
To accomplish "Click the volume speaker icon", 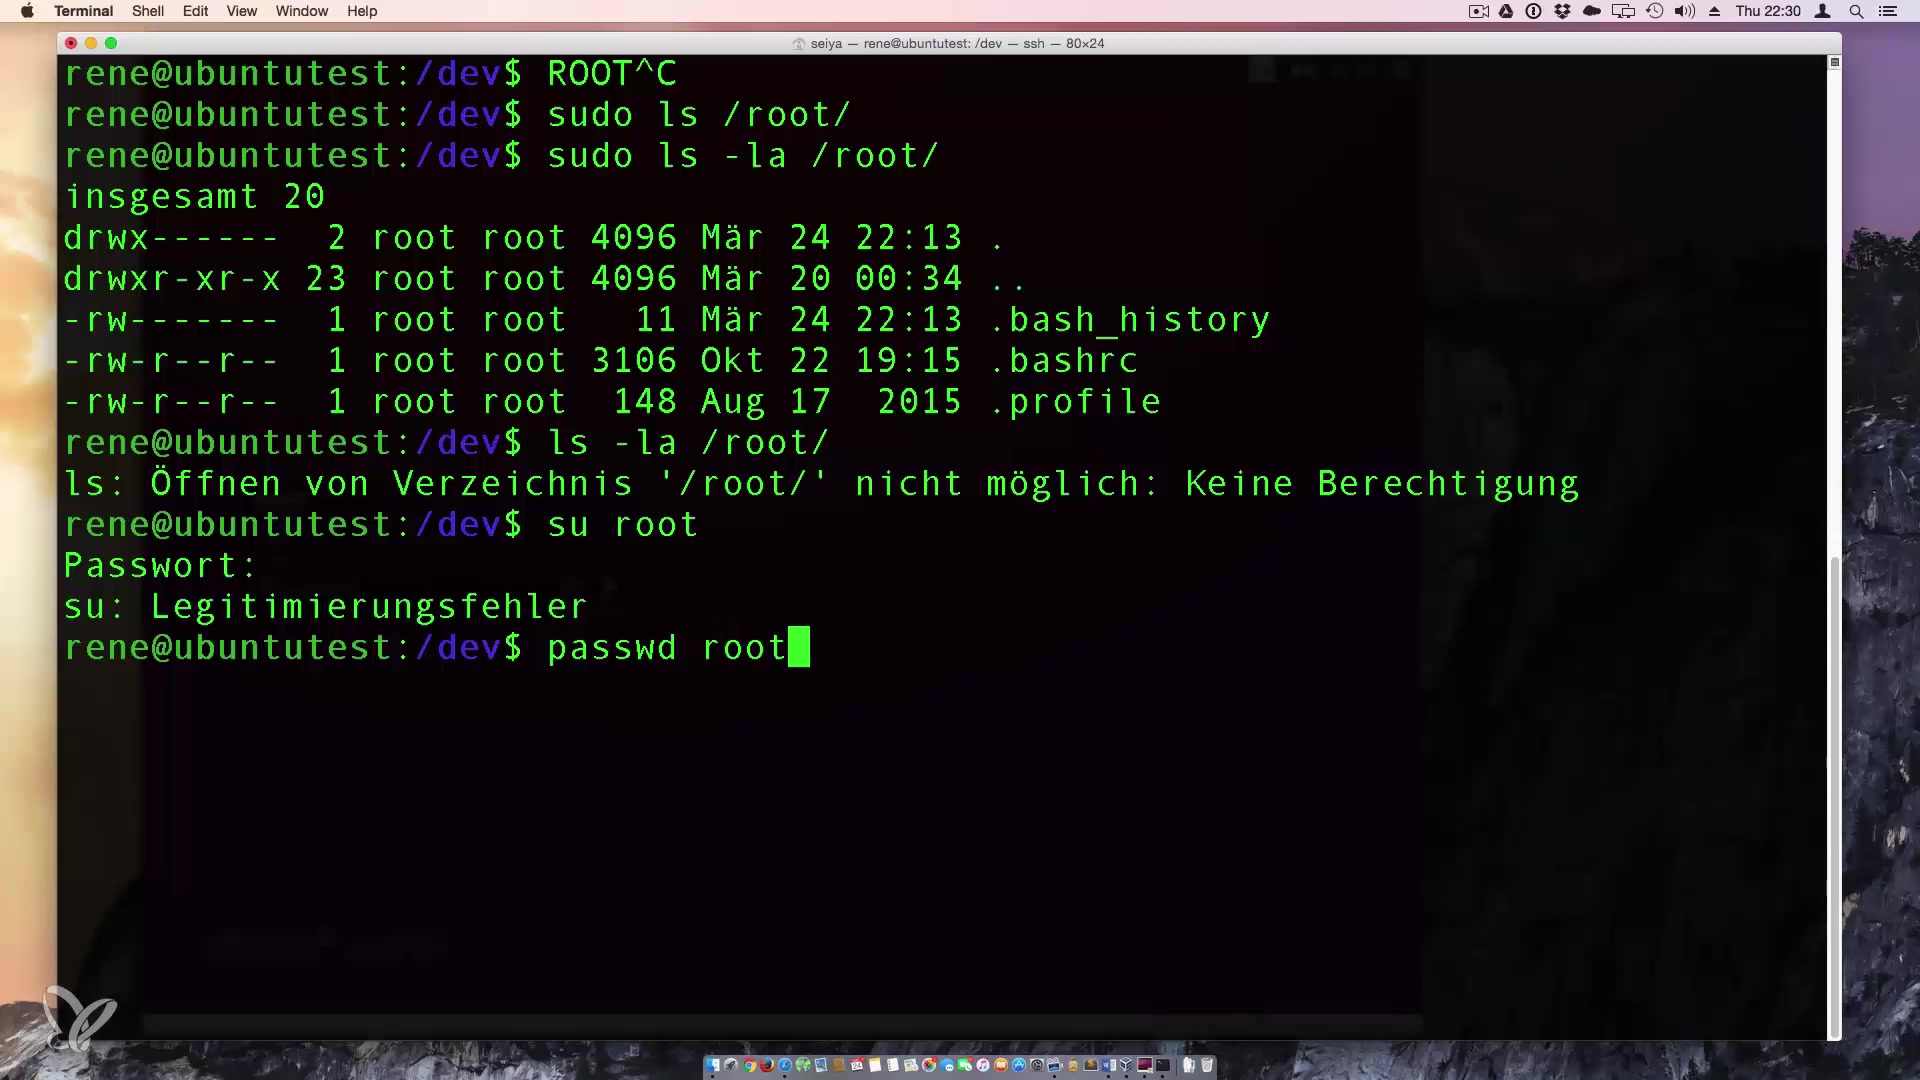I will 1684,11.
